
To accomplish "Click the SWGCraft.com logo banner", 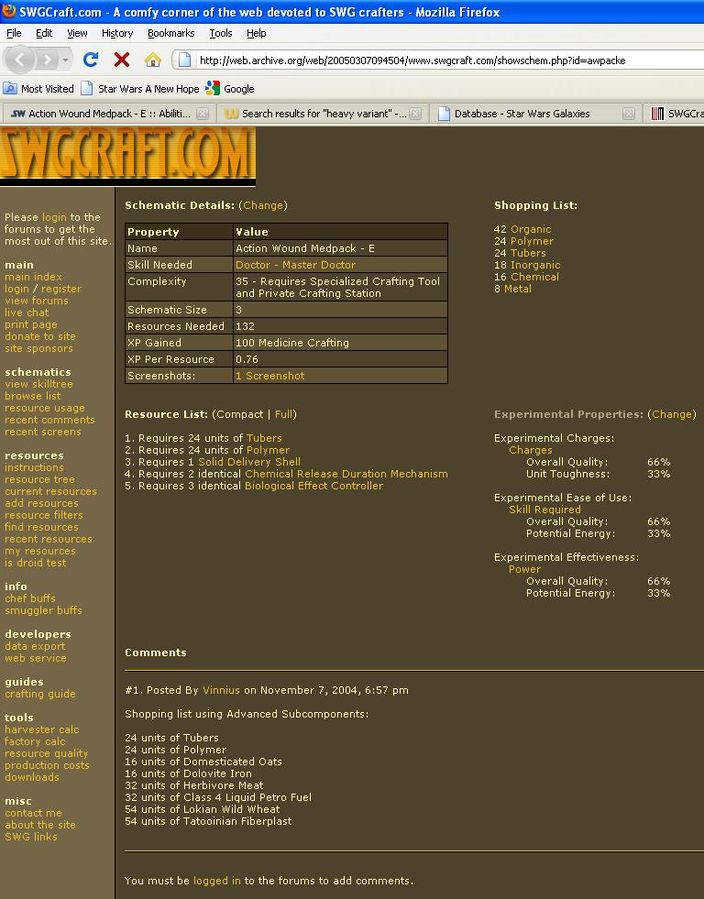I will pos(127,155).
